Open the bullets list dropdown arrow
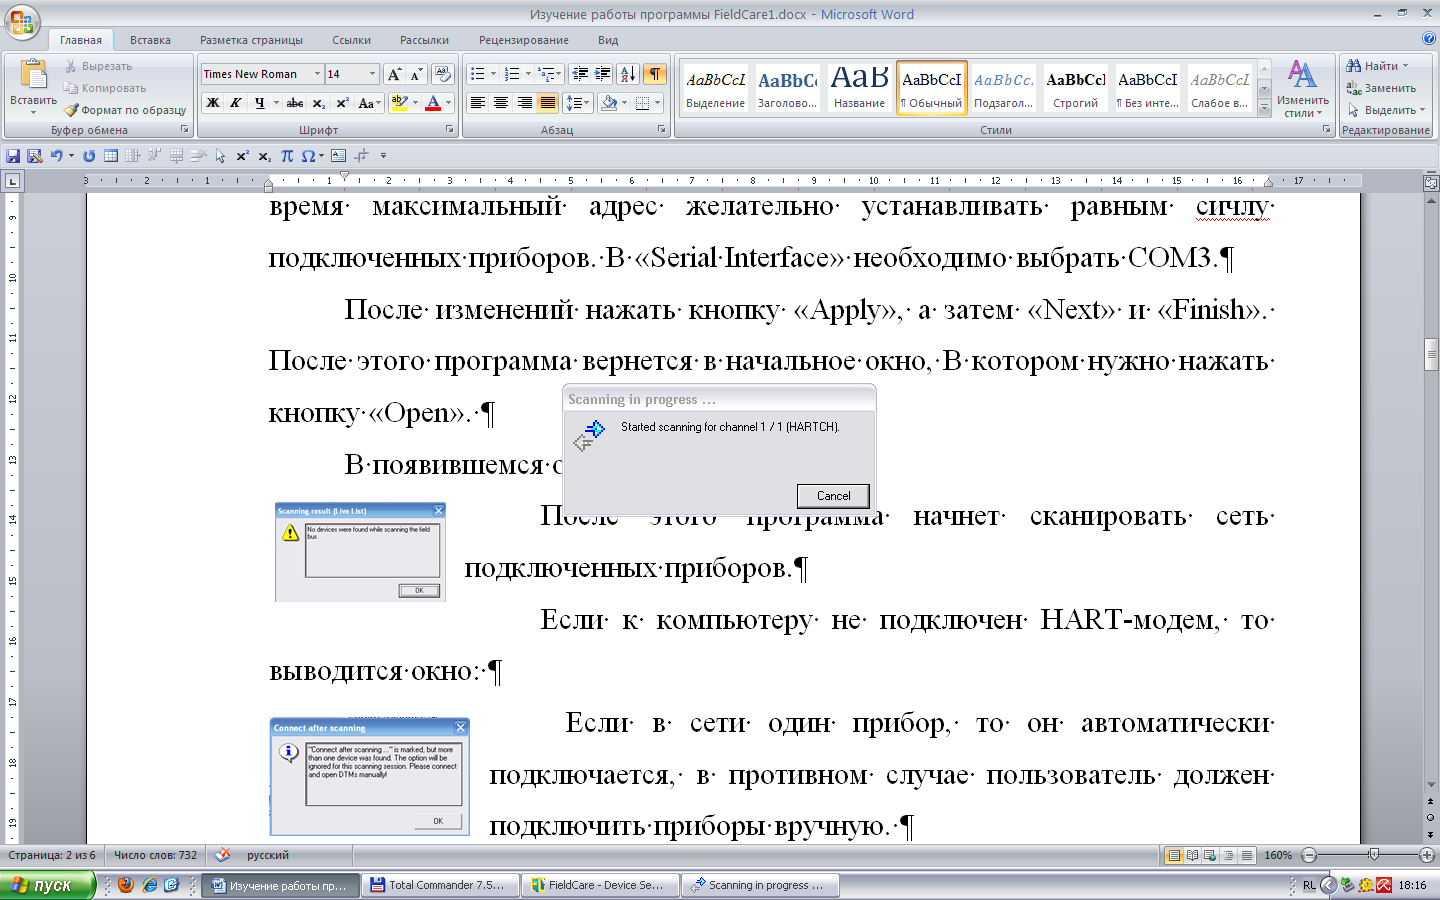1440x900 pixels. pyautogui.click(x=493, y=74)
